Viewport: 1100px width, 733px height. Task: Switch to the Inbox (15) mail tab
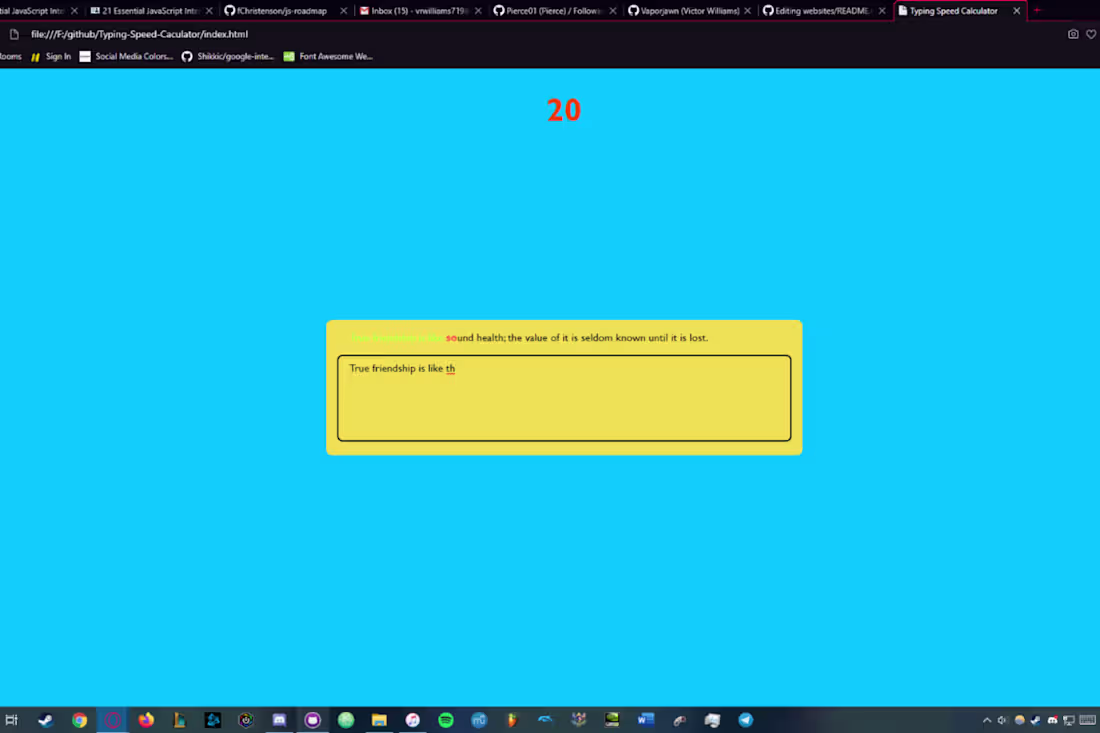pyautogui.click(x=420, y=11)
